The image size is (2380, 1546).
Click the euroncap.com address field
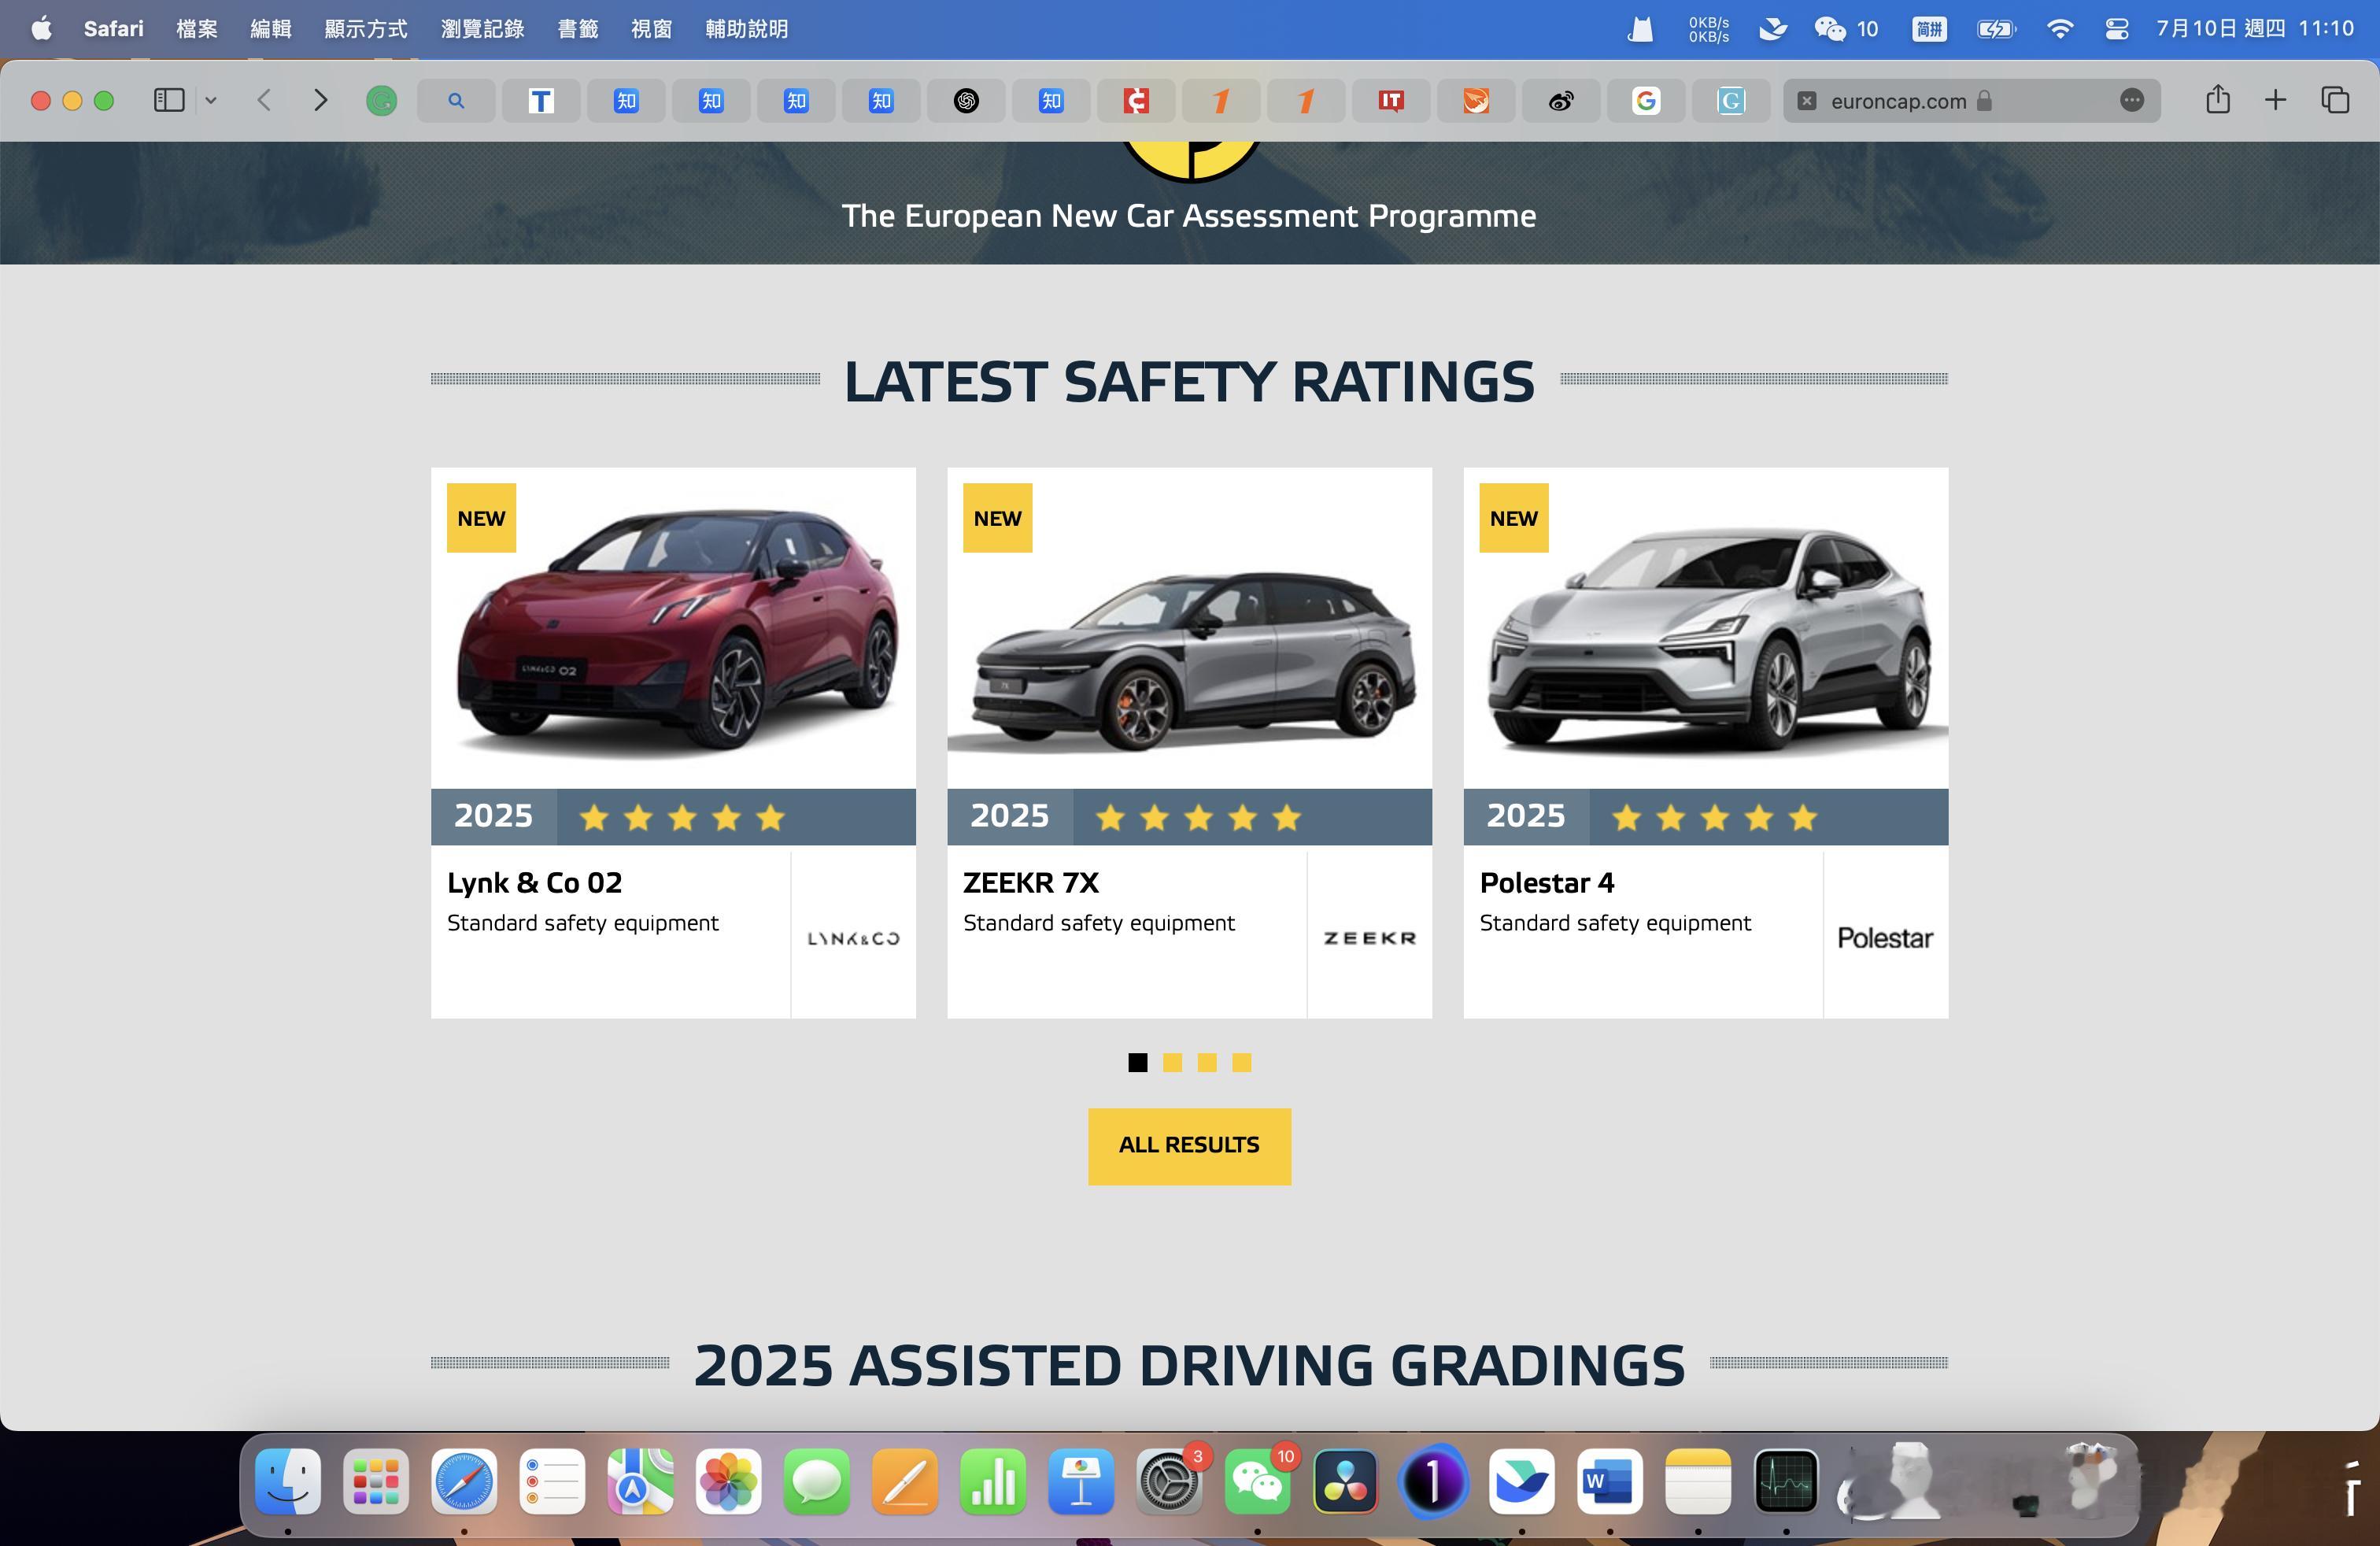tap(1971, 100)
